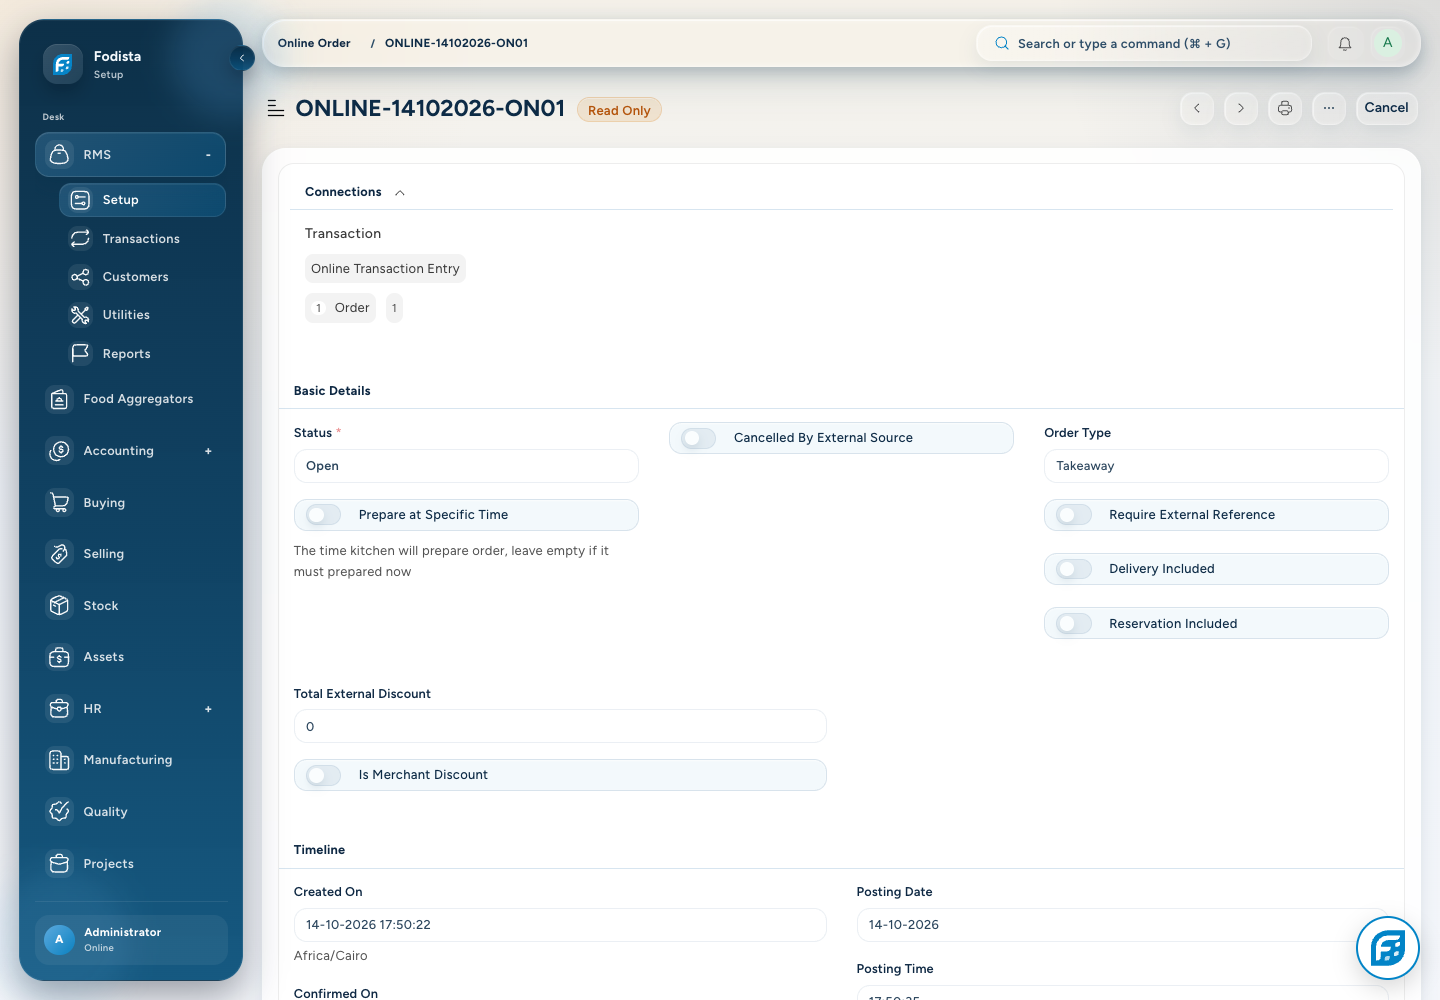Toggle Require External Reference switch
Viewport: 1440px width, 1000px height.
(1074, 515)
